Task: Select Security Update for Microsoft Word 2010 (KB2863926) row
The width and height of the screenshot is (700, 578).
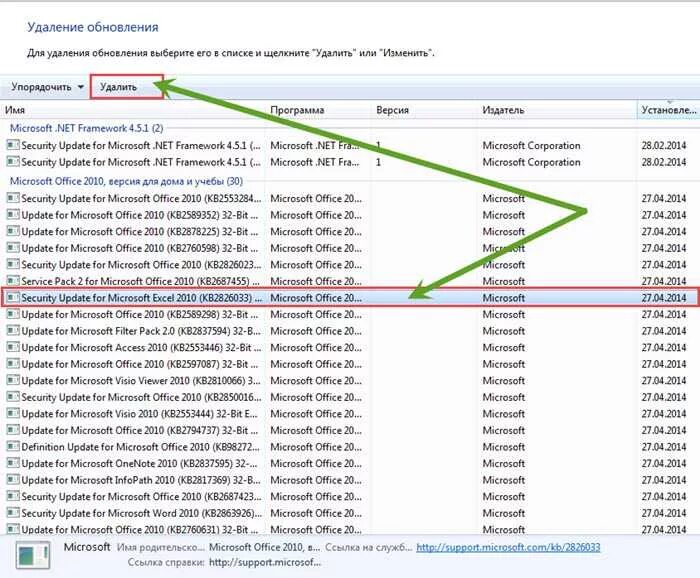Action: (x=350, y=513)
